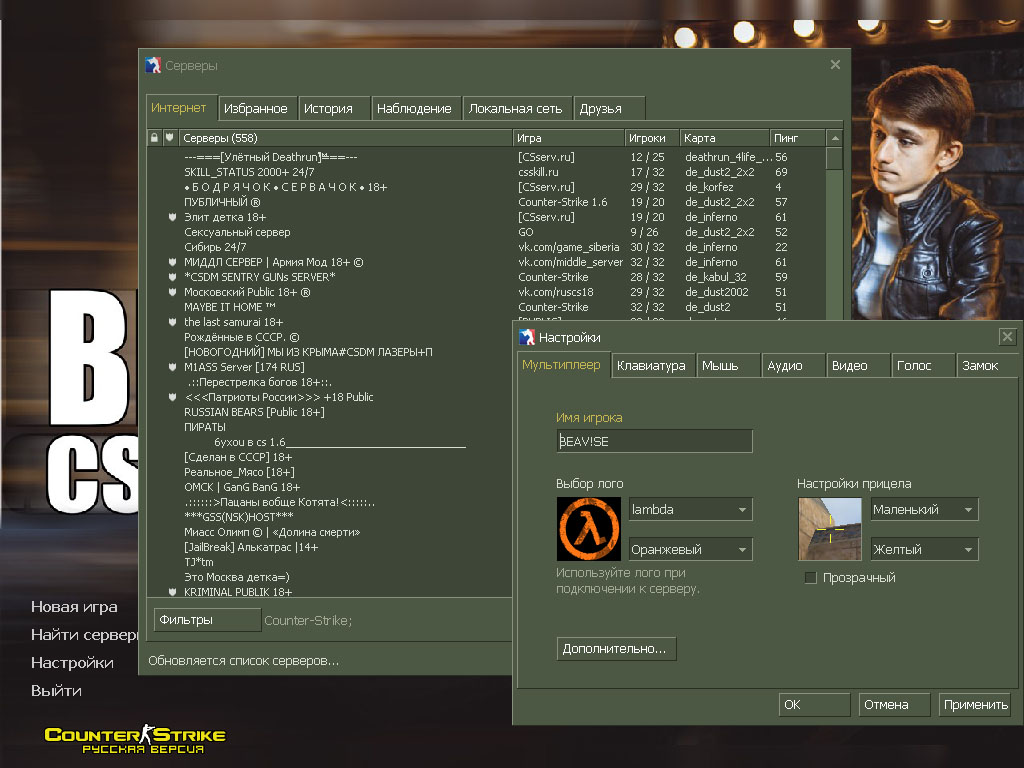Toggle the Прозрачный checkbox
Screen dimensions: 1024x768
tap(810, 578)
